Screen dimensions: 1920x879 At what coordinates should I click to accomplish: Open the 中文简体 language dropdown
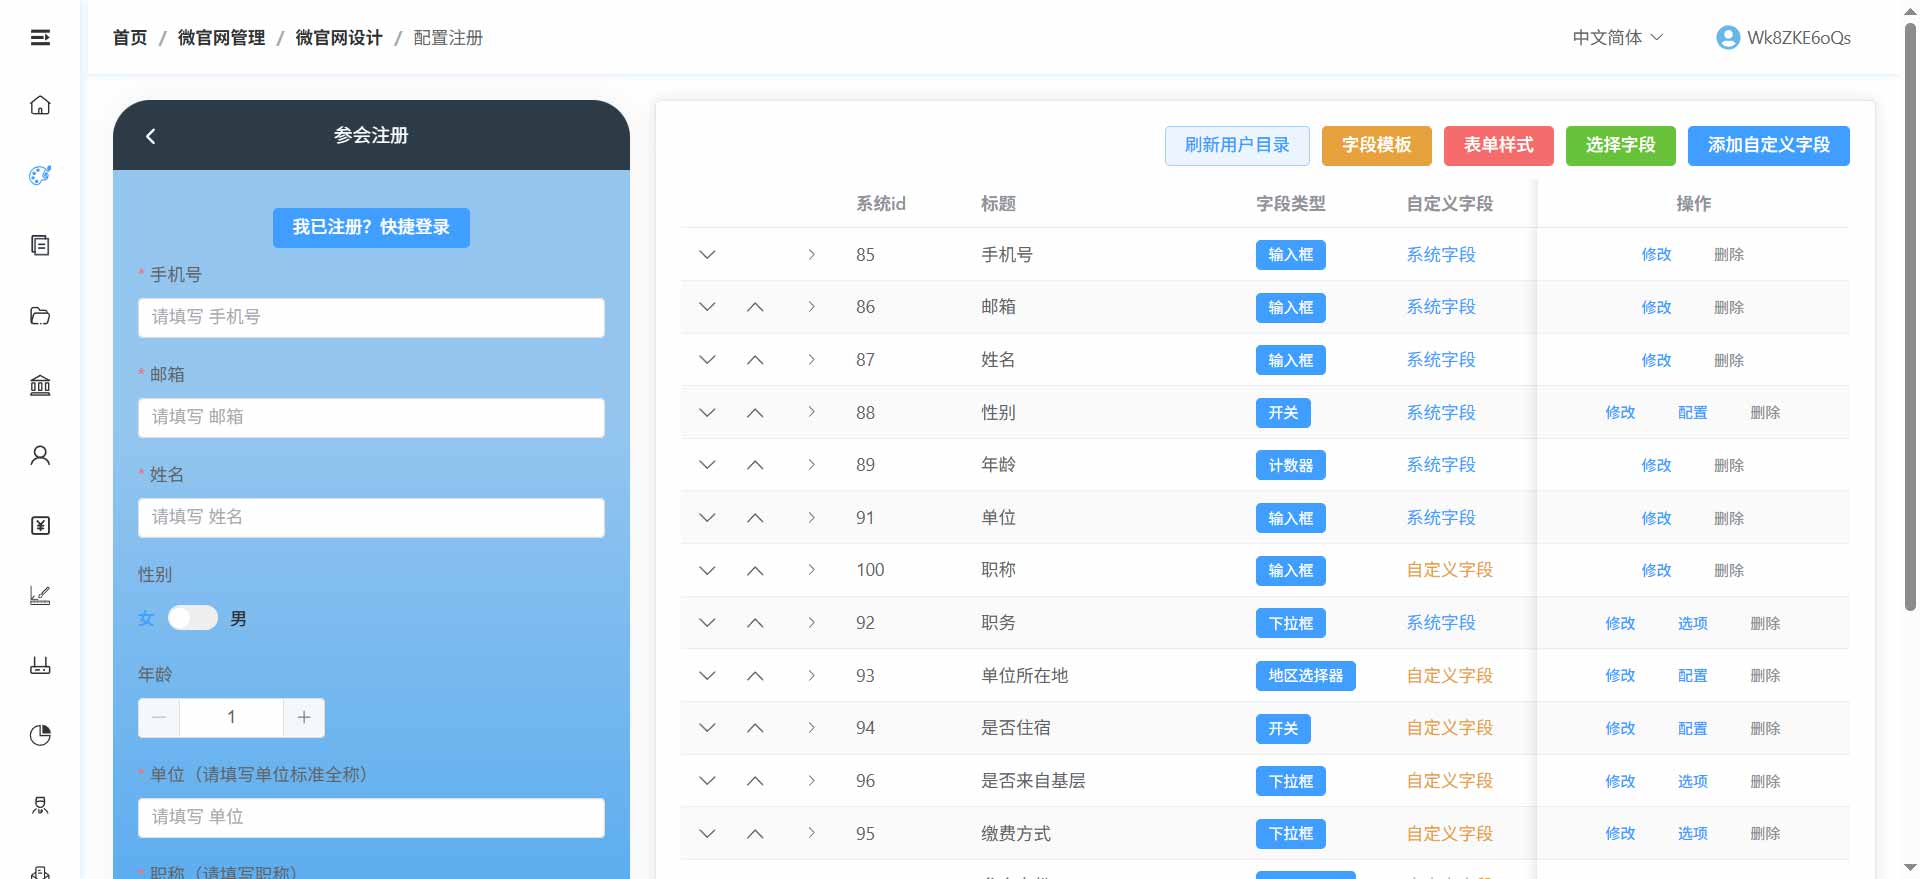coord(1617,37)
